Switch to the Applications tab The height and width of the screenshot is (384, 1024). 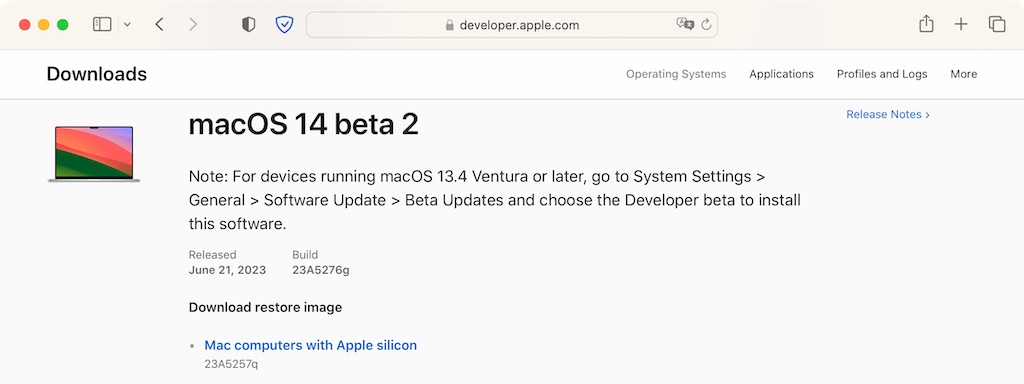(x=781, y=74)
